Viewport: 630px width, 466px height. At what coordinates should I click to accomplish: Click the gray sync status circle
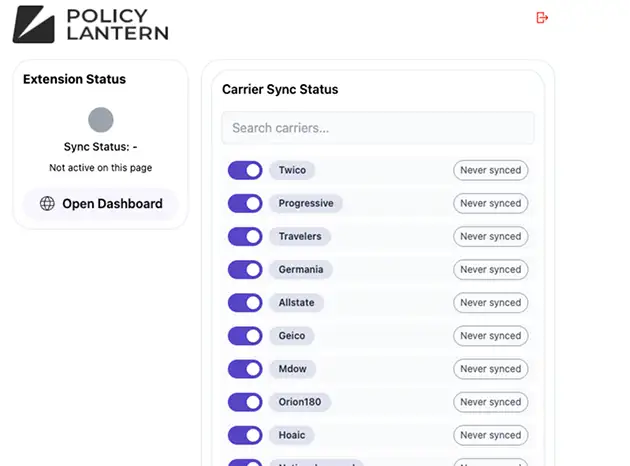pos(100,120)
